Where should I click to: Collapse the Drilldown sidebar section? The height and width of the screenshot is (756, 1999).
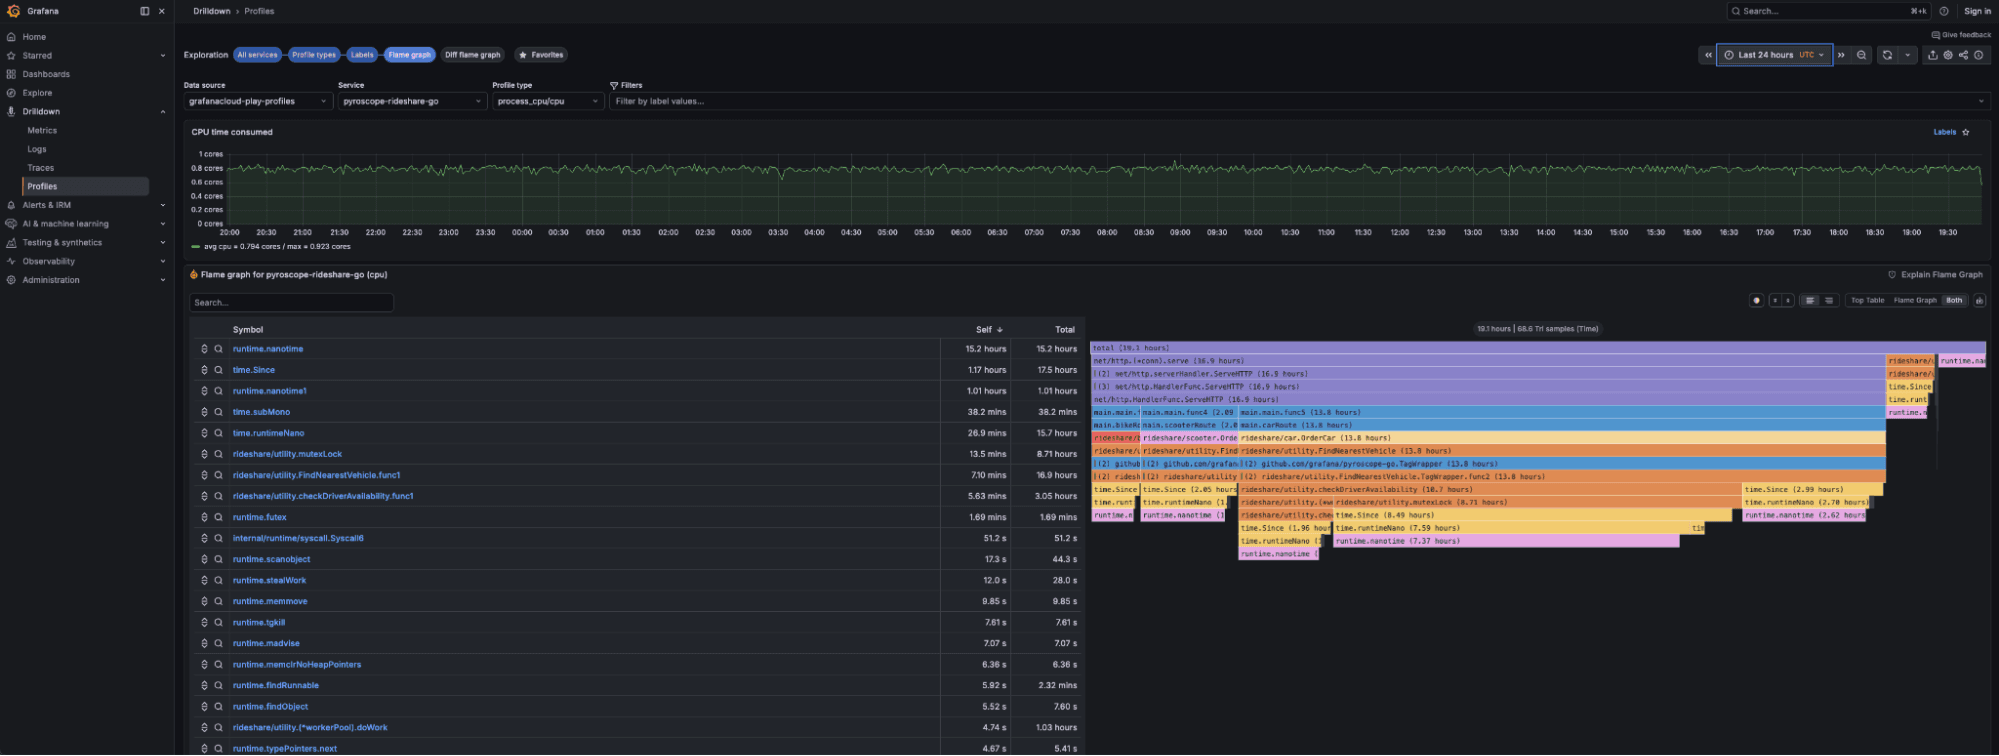163,112
